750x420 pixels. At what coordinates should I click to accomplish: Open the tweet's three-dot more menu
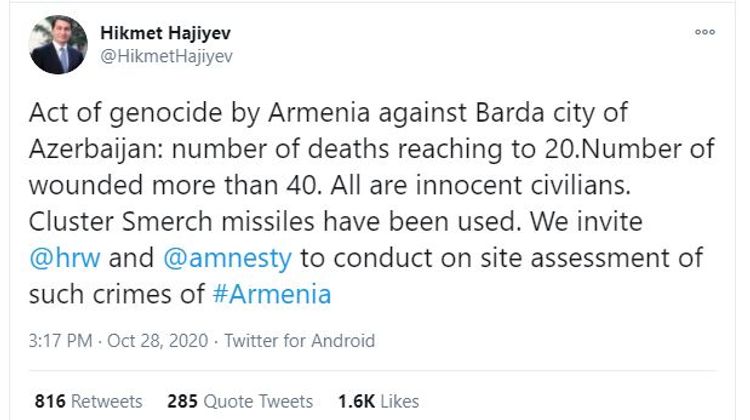[x=705, y=32]
